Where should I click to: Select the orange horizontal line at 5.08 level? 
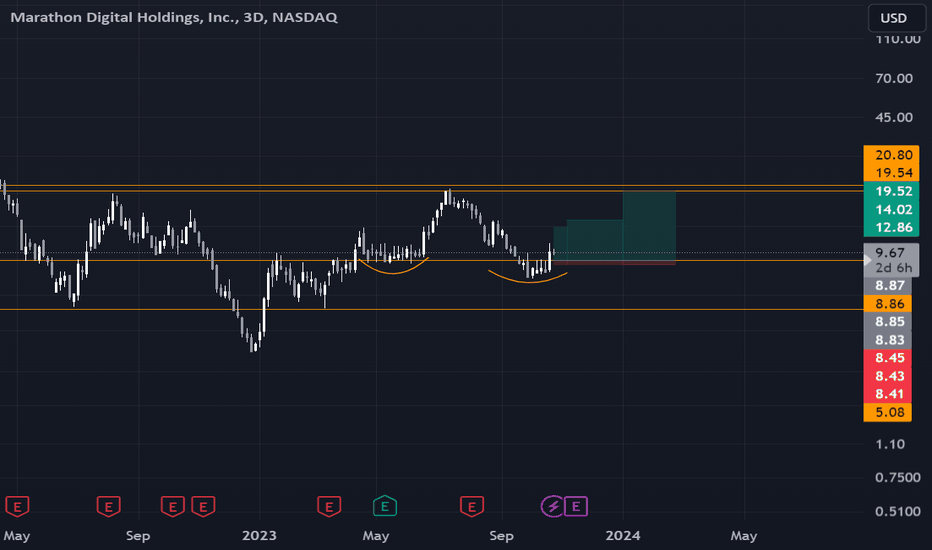(x=432, y=309)
